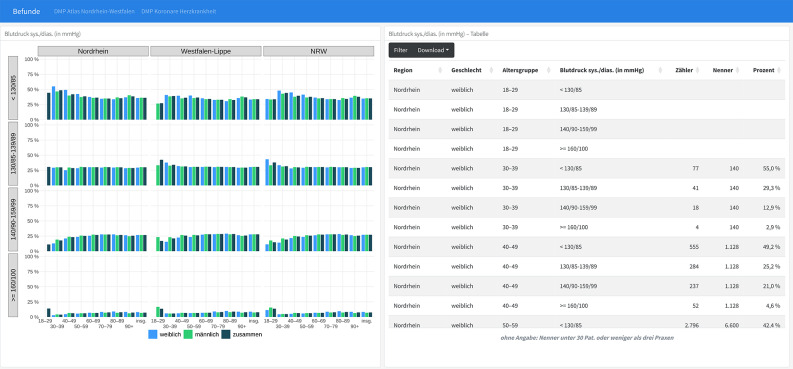
Task: Sort table by Zähler sort icon
Action: tap(697, 70)
